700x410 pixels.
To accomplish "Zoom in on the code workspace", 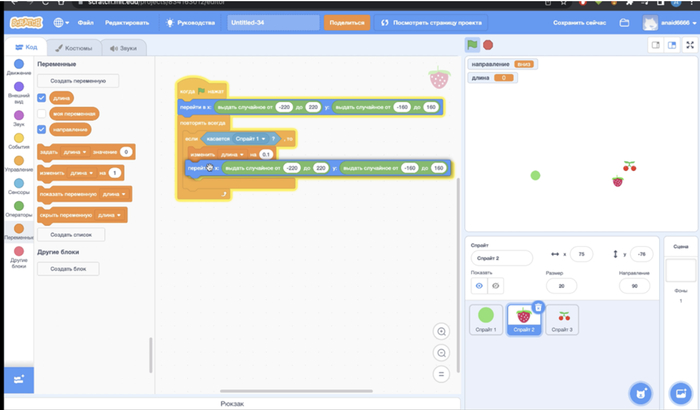I will click(x=441, y=332).
